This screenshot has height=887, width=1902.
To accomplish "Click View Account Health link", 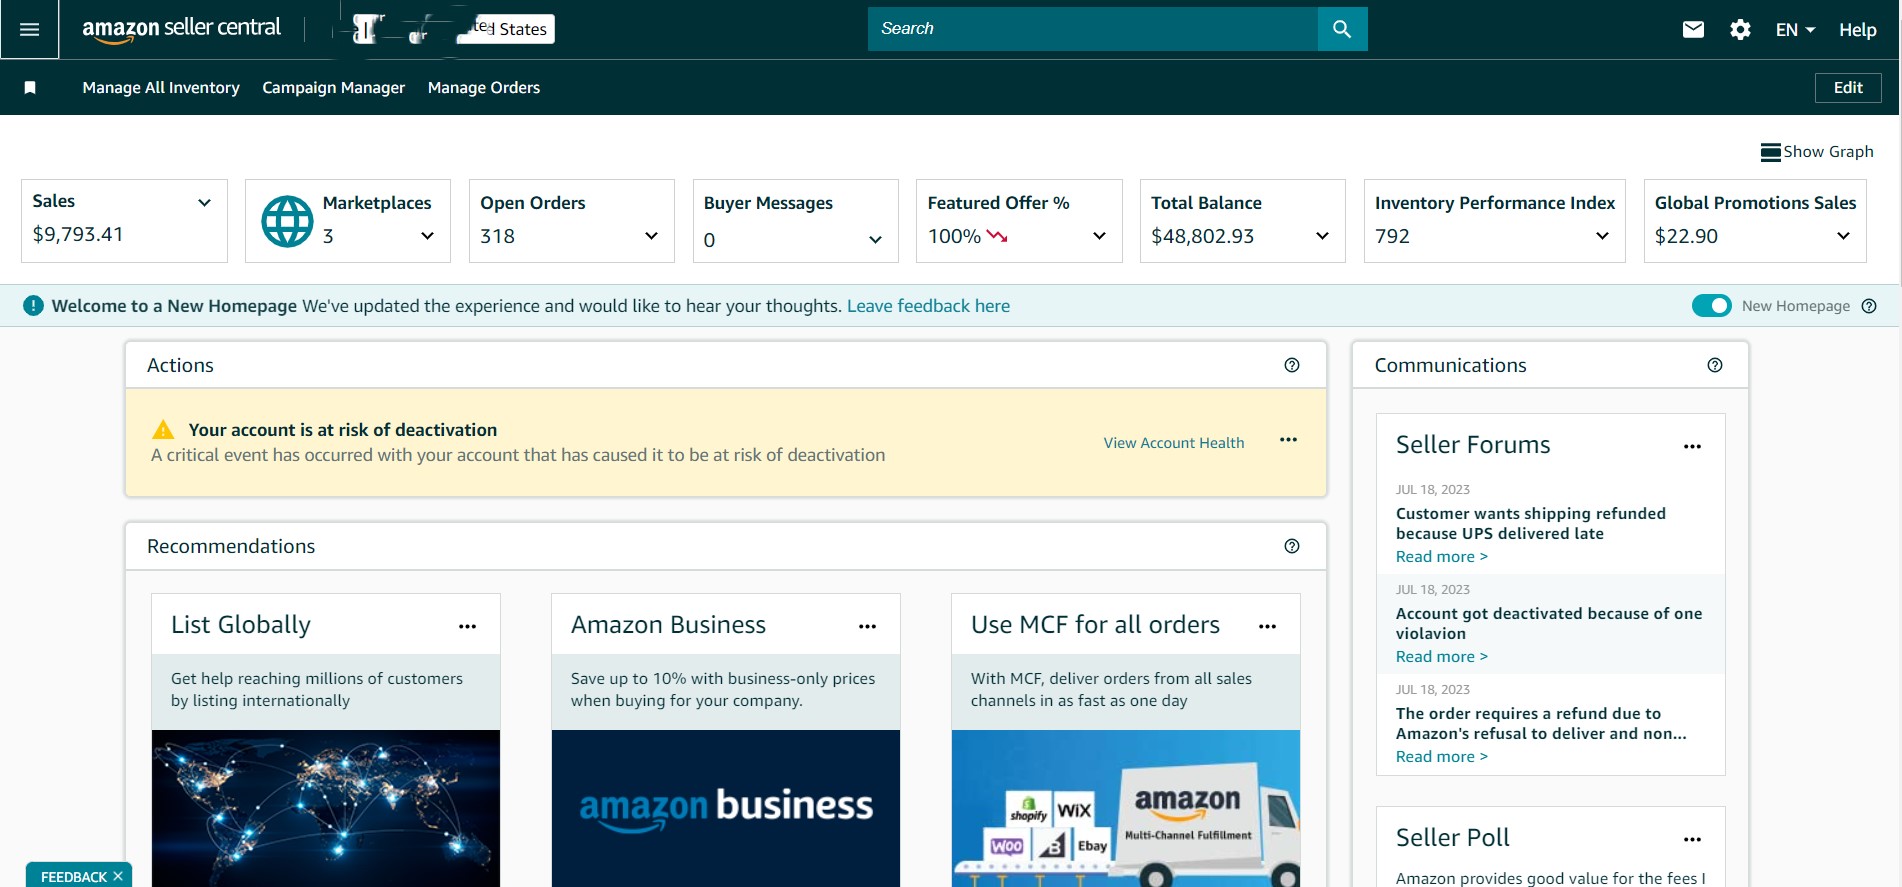I will (x=1173, y=443).
